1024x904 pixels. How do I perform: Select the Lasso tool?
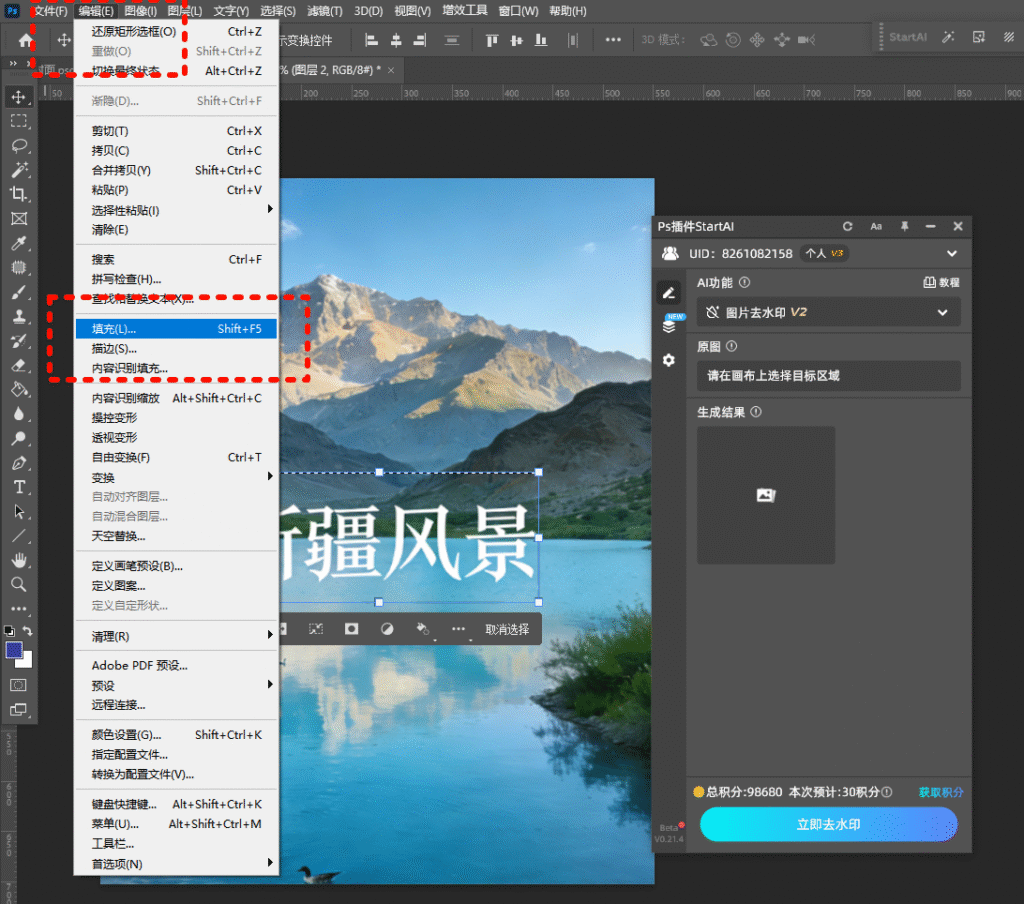19,145
